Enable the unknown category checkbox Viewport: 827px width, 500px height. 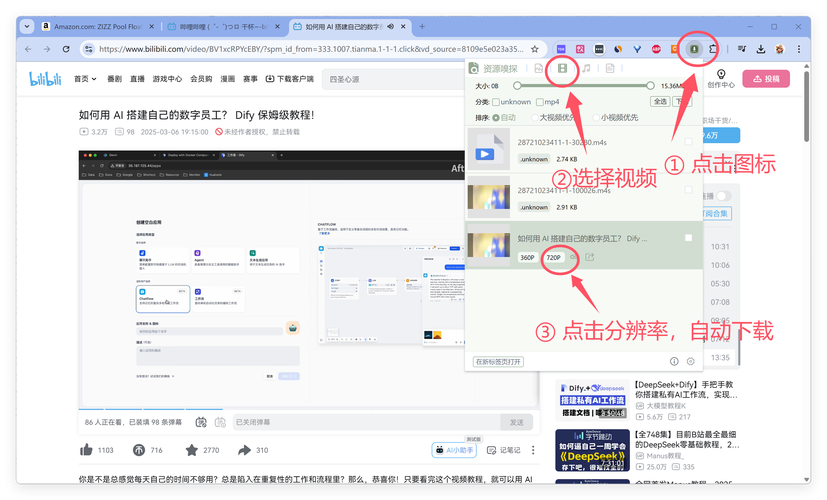coord(496,102)
